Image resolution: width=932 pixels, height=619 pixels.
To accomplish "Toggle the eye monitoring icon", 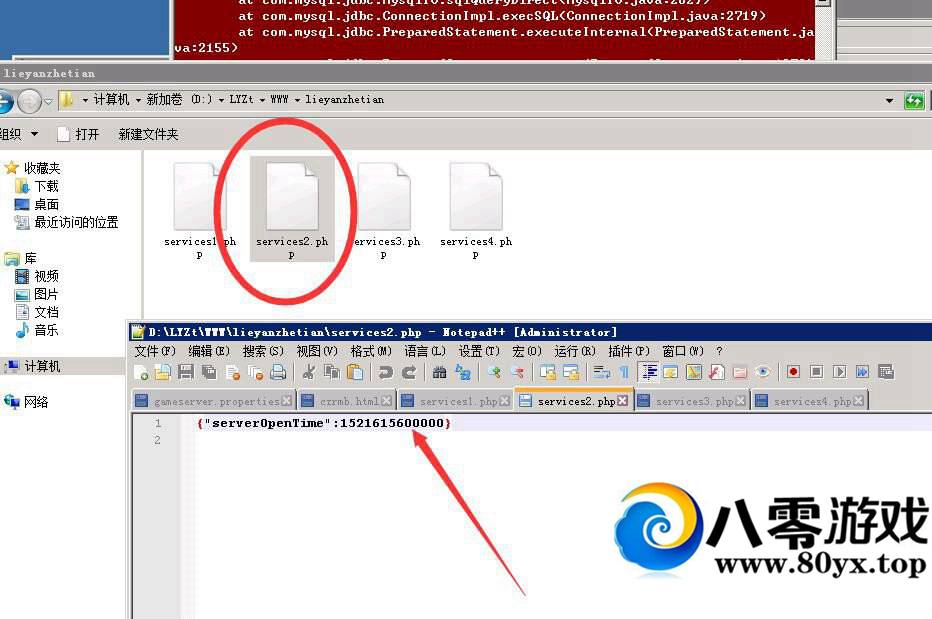I will pos(763,372).
